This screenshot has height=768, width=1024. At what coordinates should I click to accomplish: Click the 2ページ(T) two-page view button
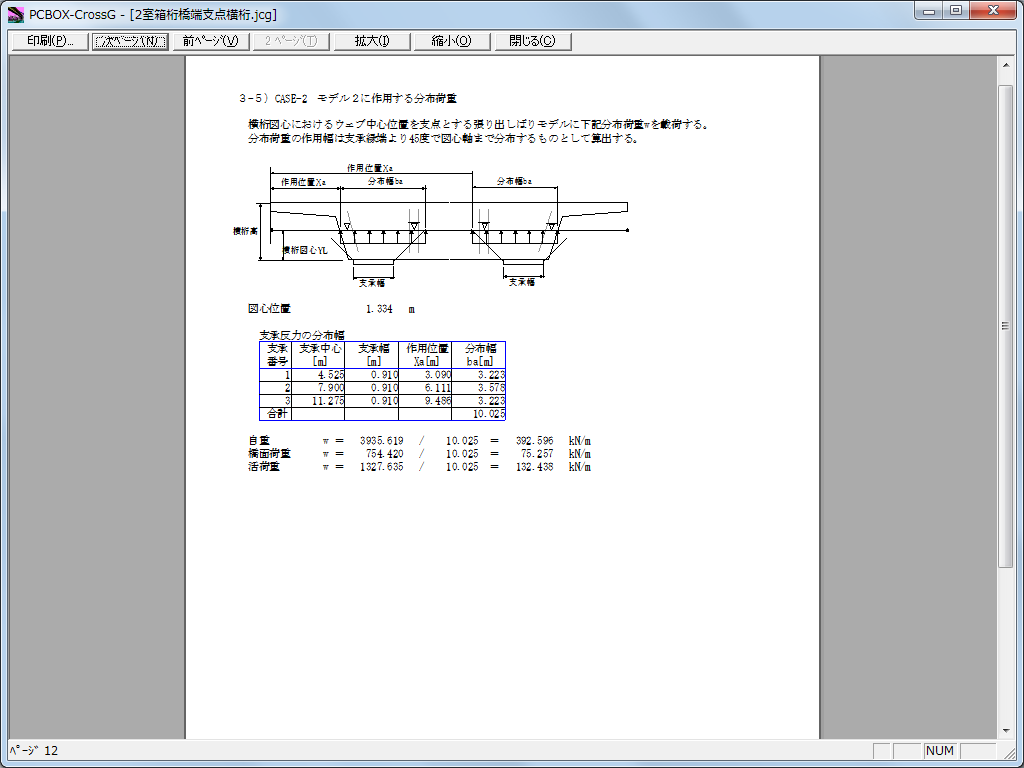(x=289, y=41)
